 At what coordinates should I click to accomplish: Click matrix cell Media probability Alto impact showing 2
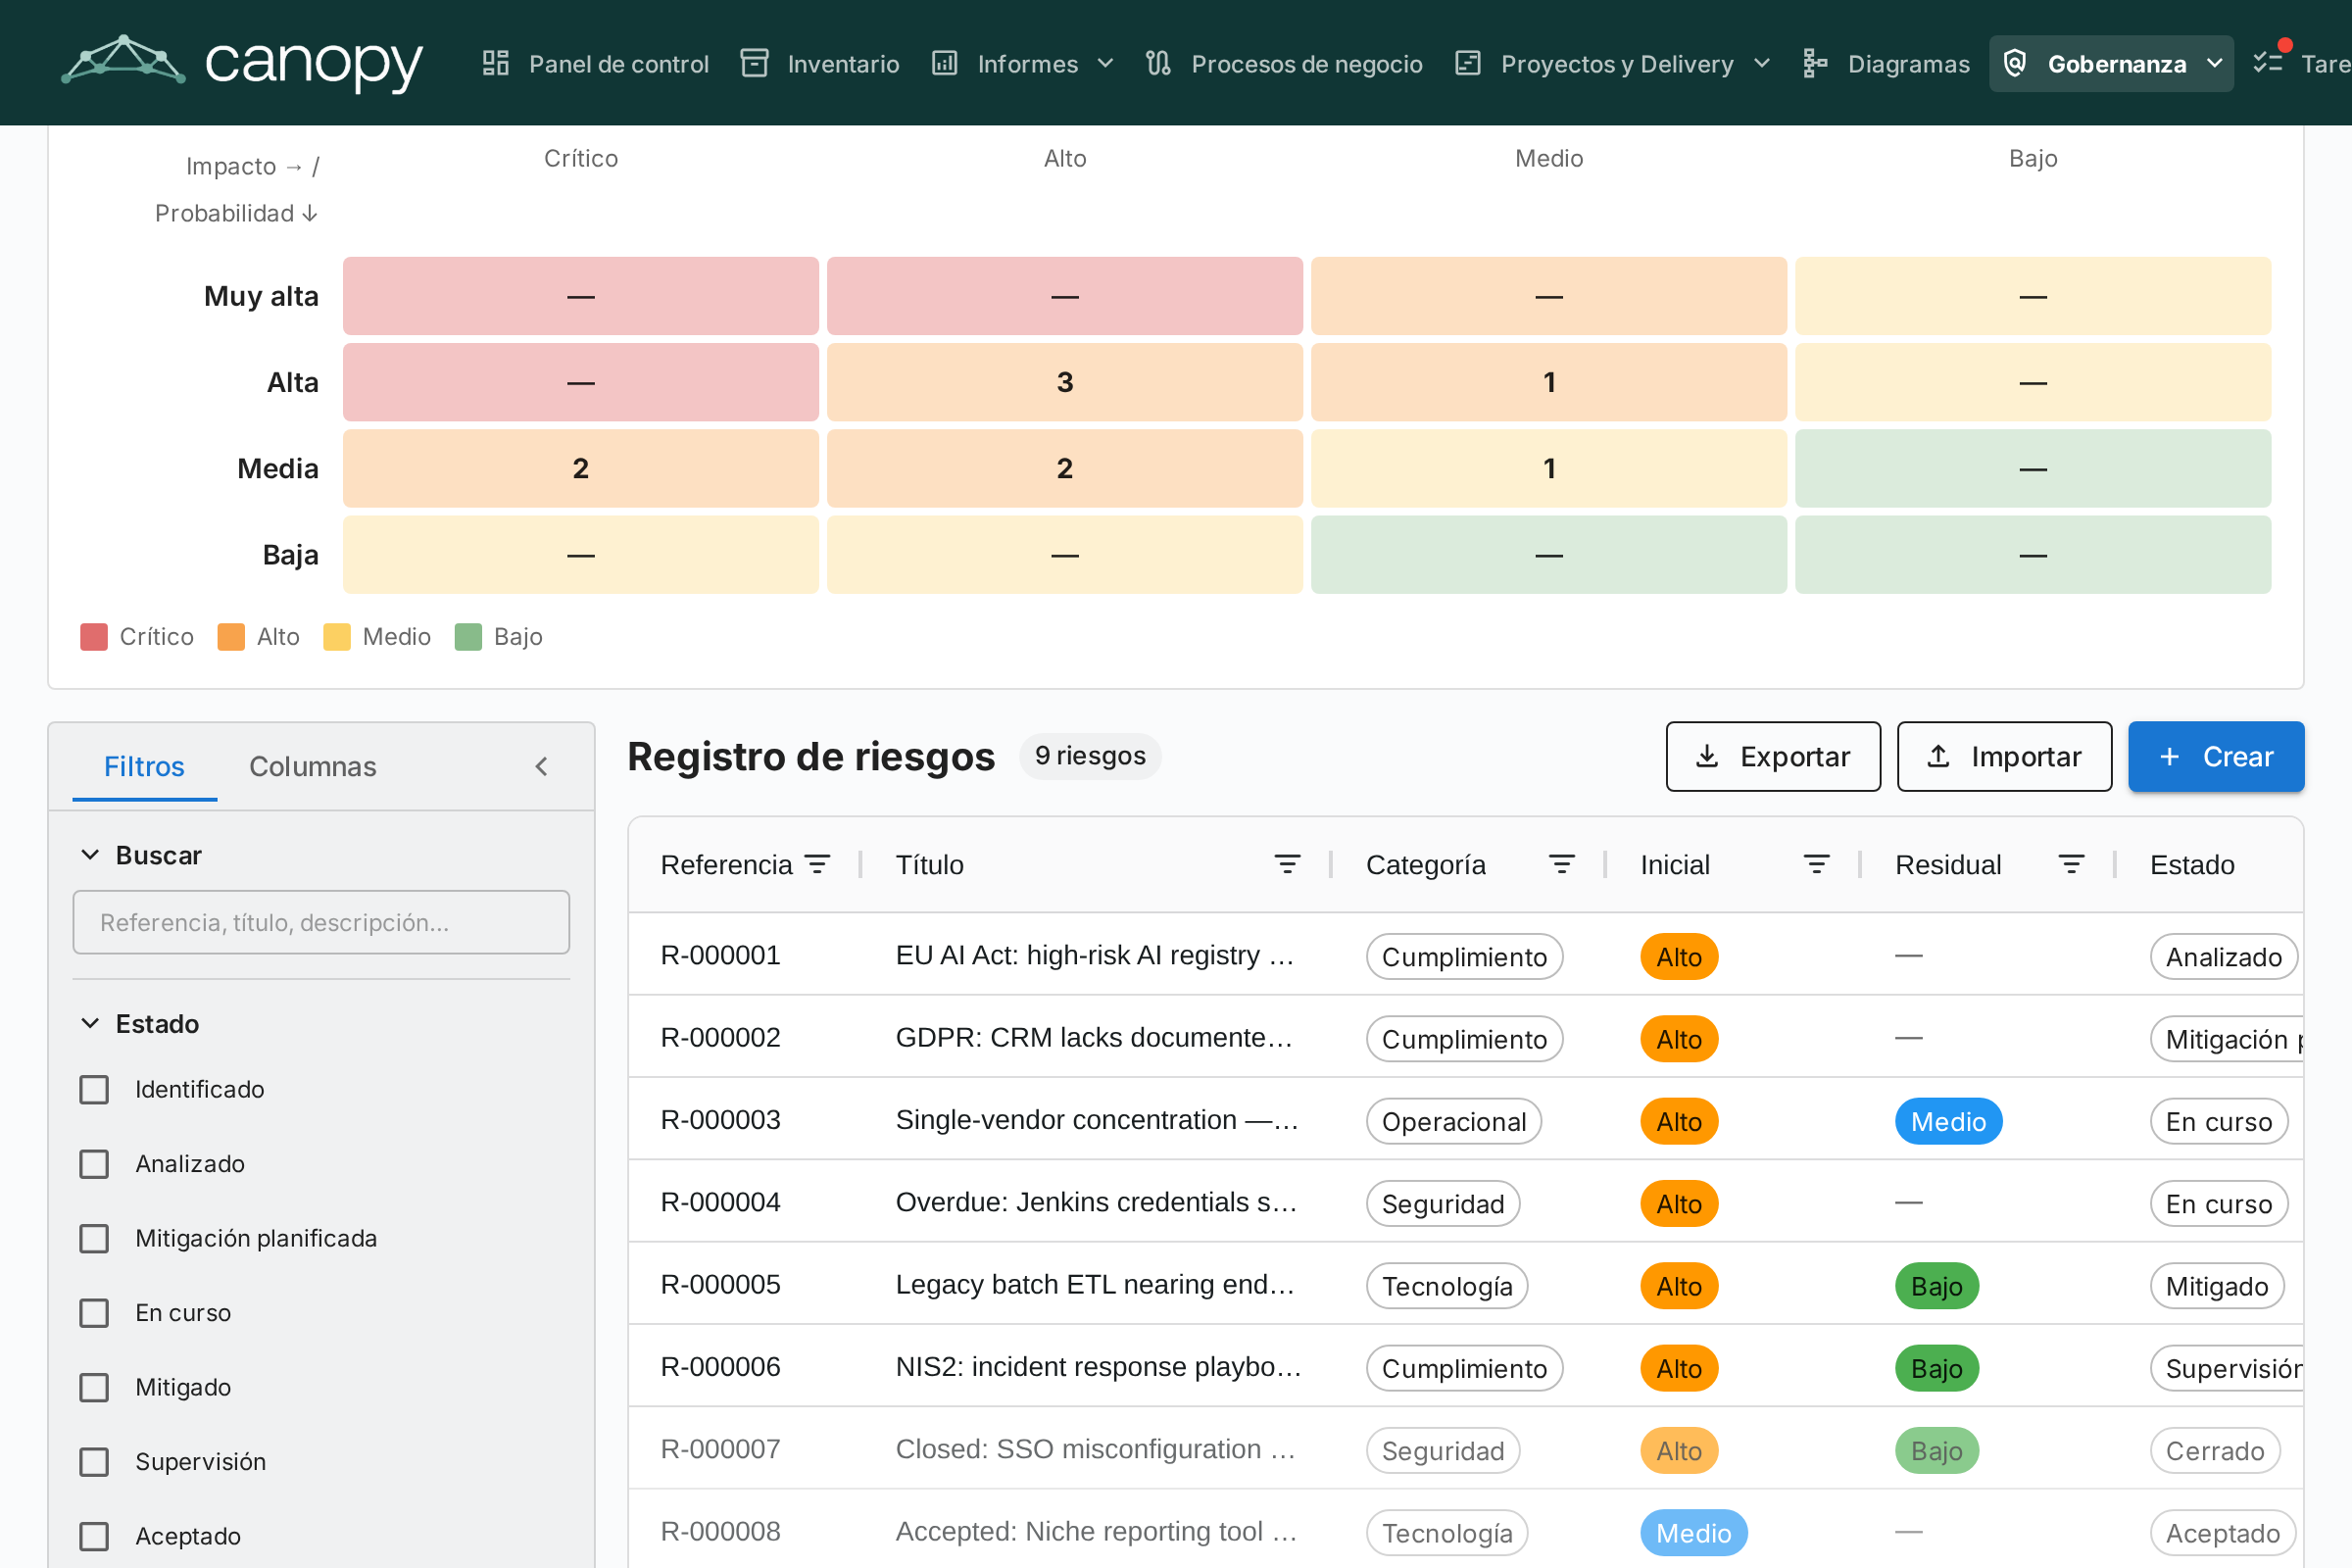[x=1065, y=468]
